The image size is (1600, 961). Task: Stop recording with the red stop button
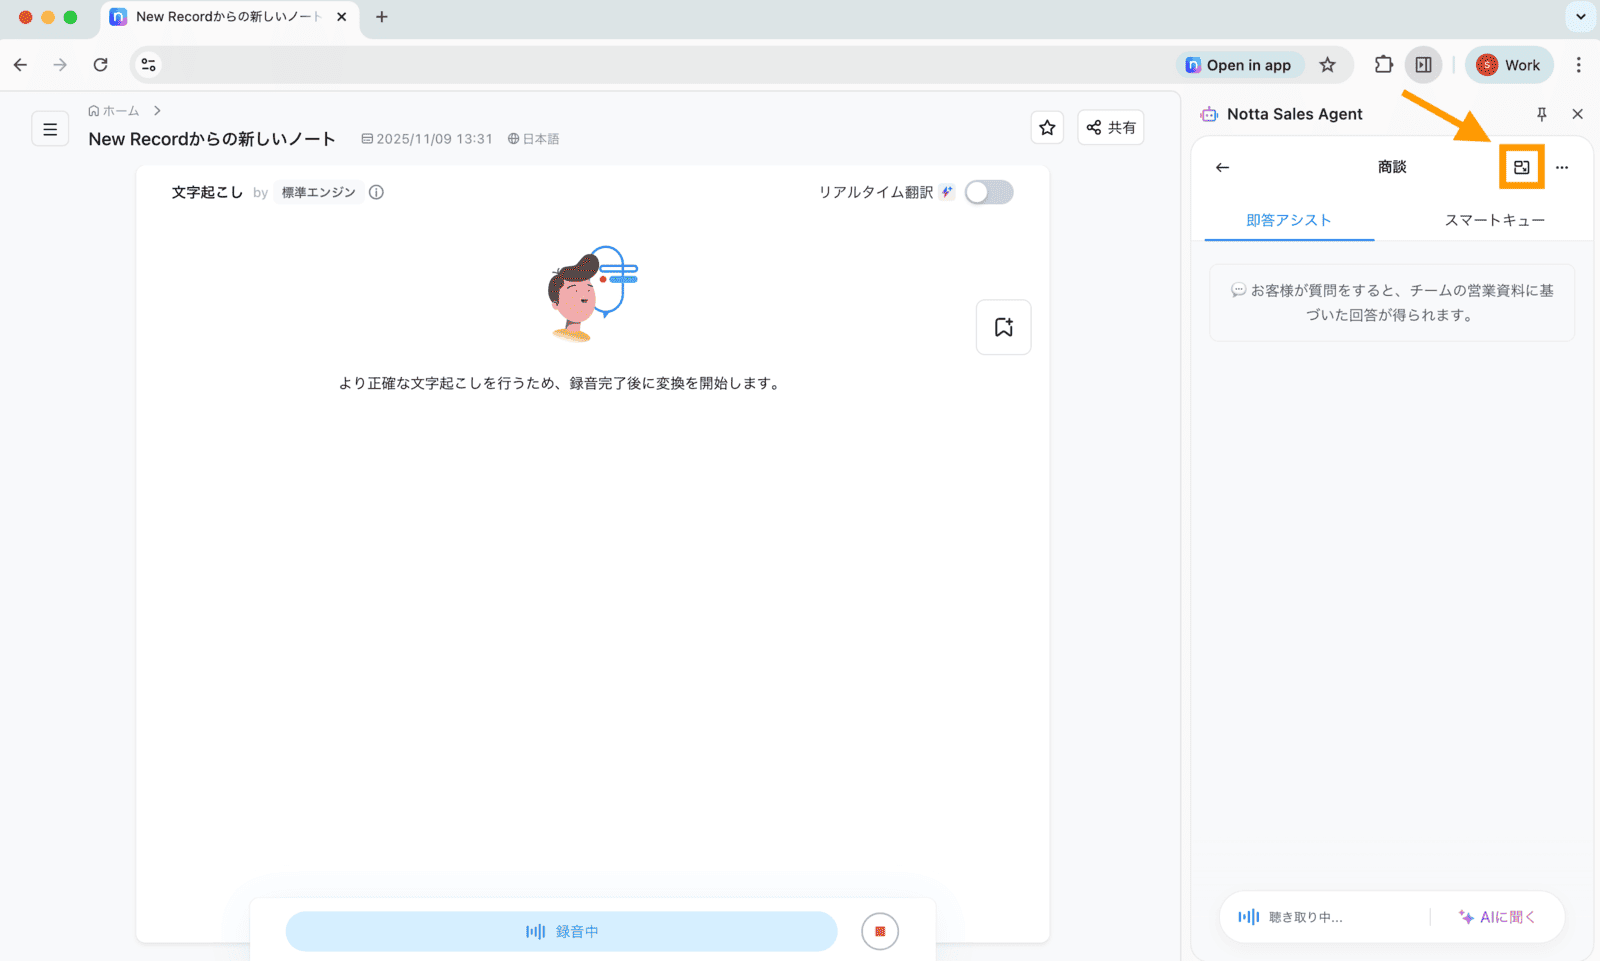coord(880,931)
